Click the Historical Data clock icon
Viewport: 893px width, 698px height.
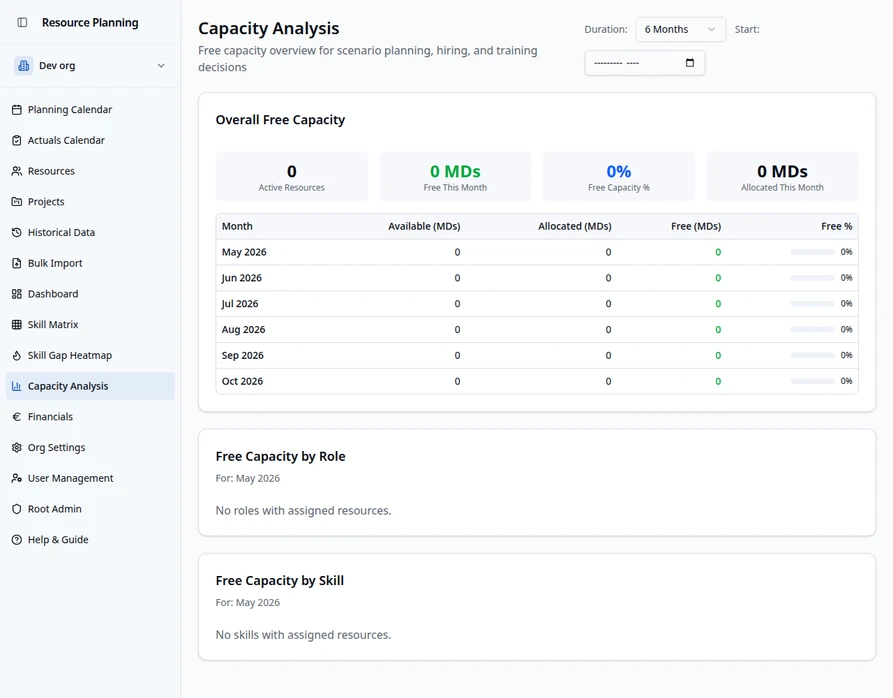(17, 232)
